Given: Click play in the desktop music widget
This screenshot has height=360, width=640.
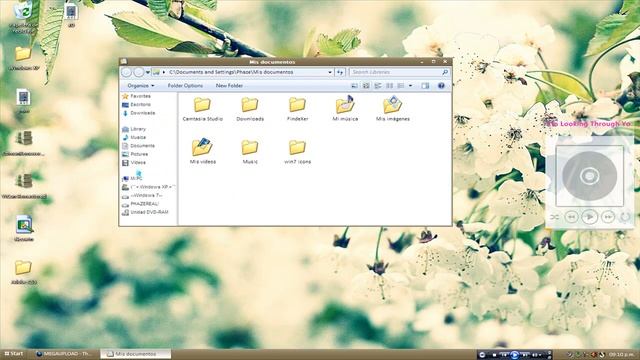Looking at the screenshot, I should 589,217.
